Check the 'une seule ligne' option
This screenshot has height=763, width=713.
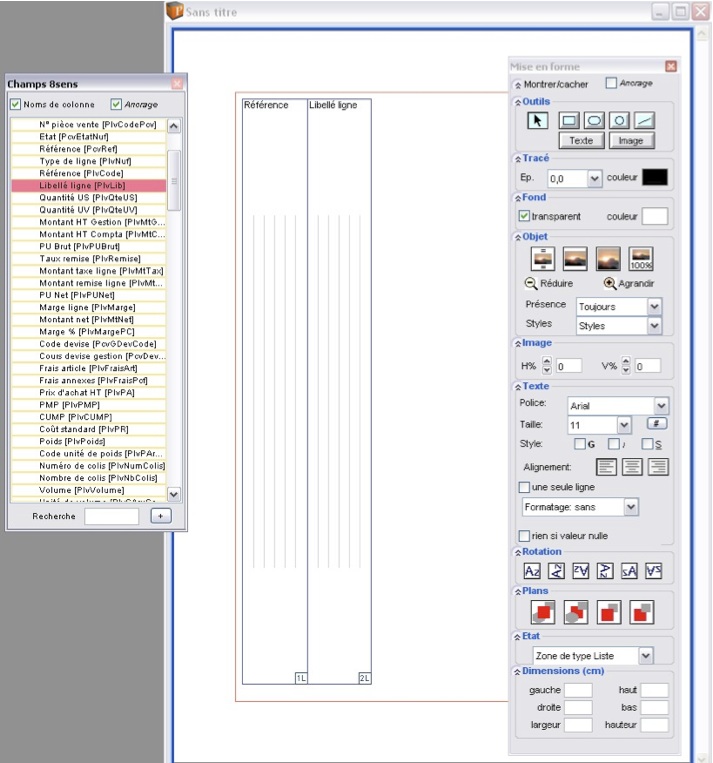coord(524,487)
